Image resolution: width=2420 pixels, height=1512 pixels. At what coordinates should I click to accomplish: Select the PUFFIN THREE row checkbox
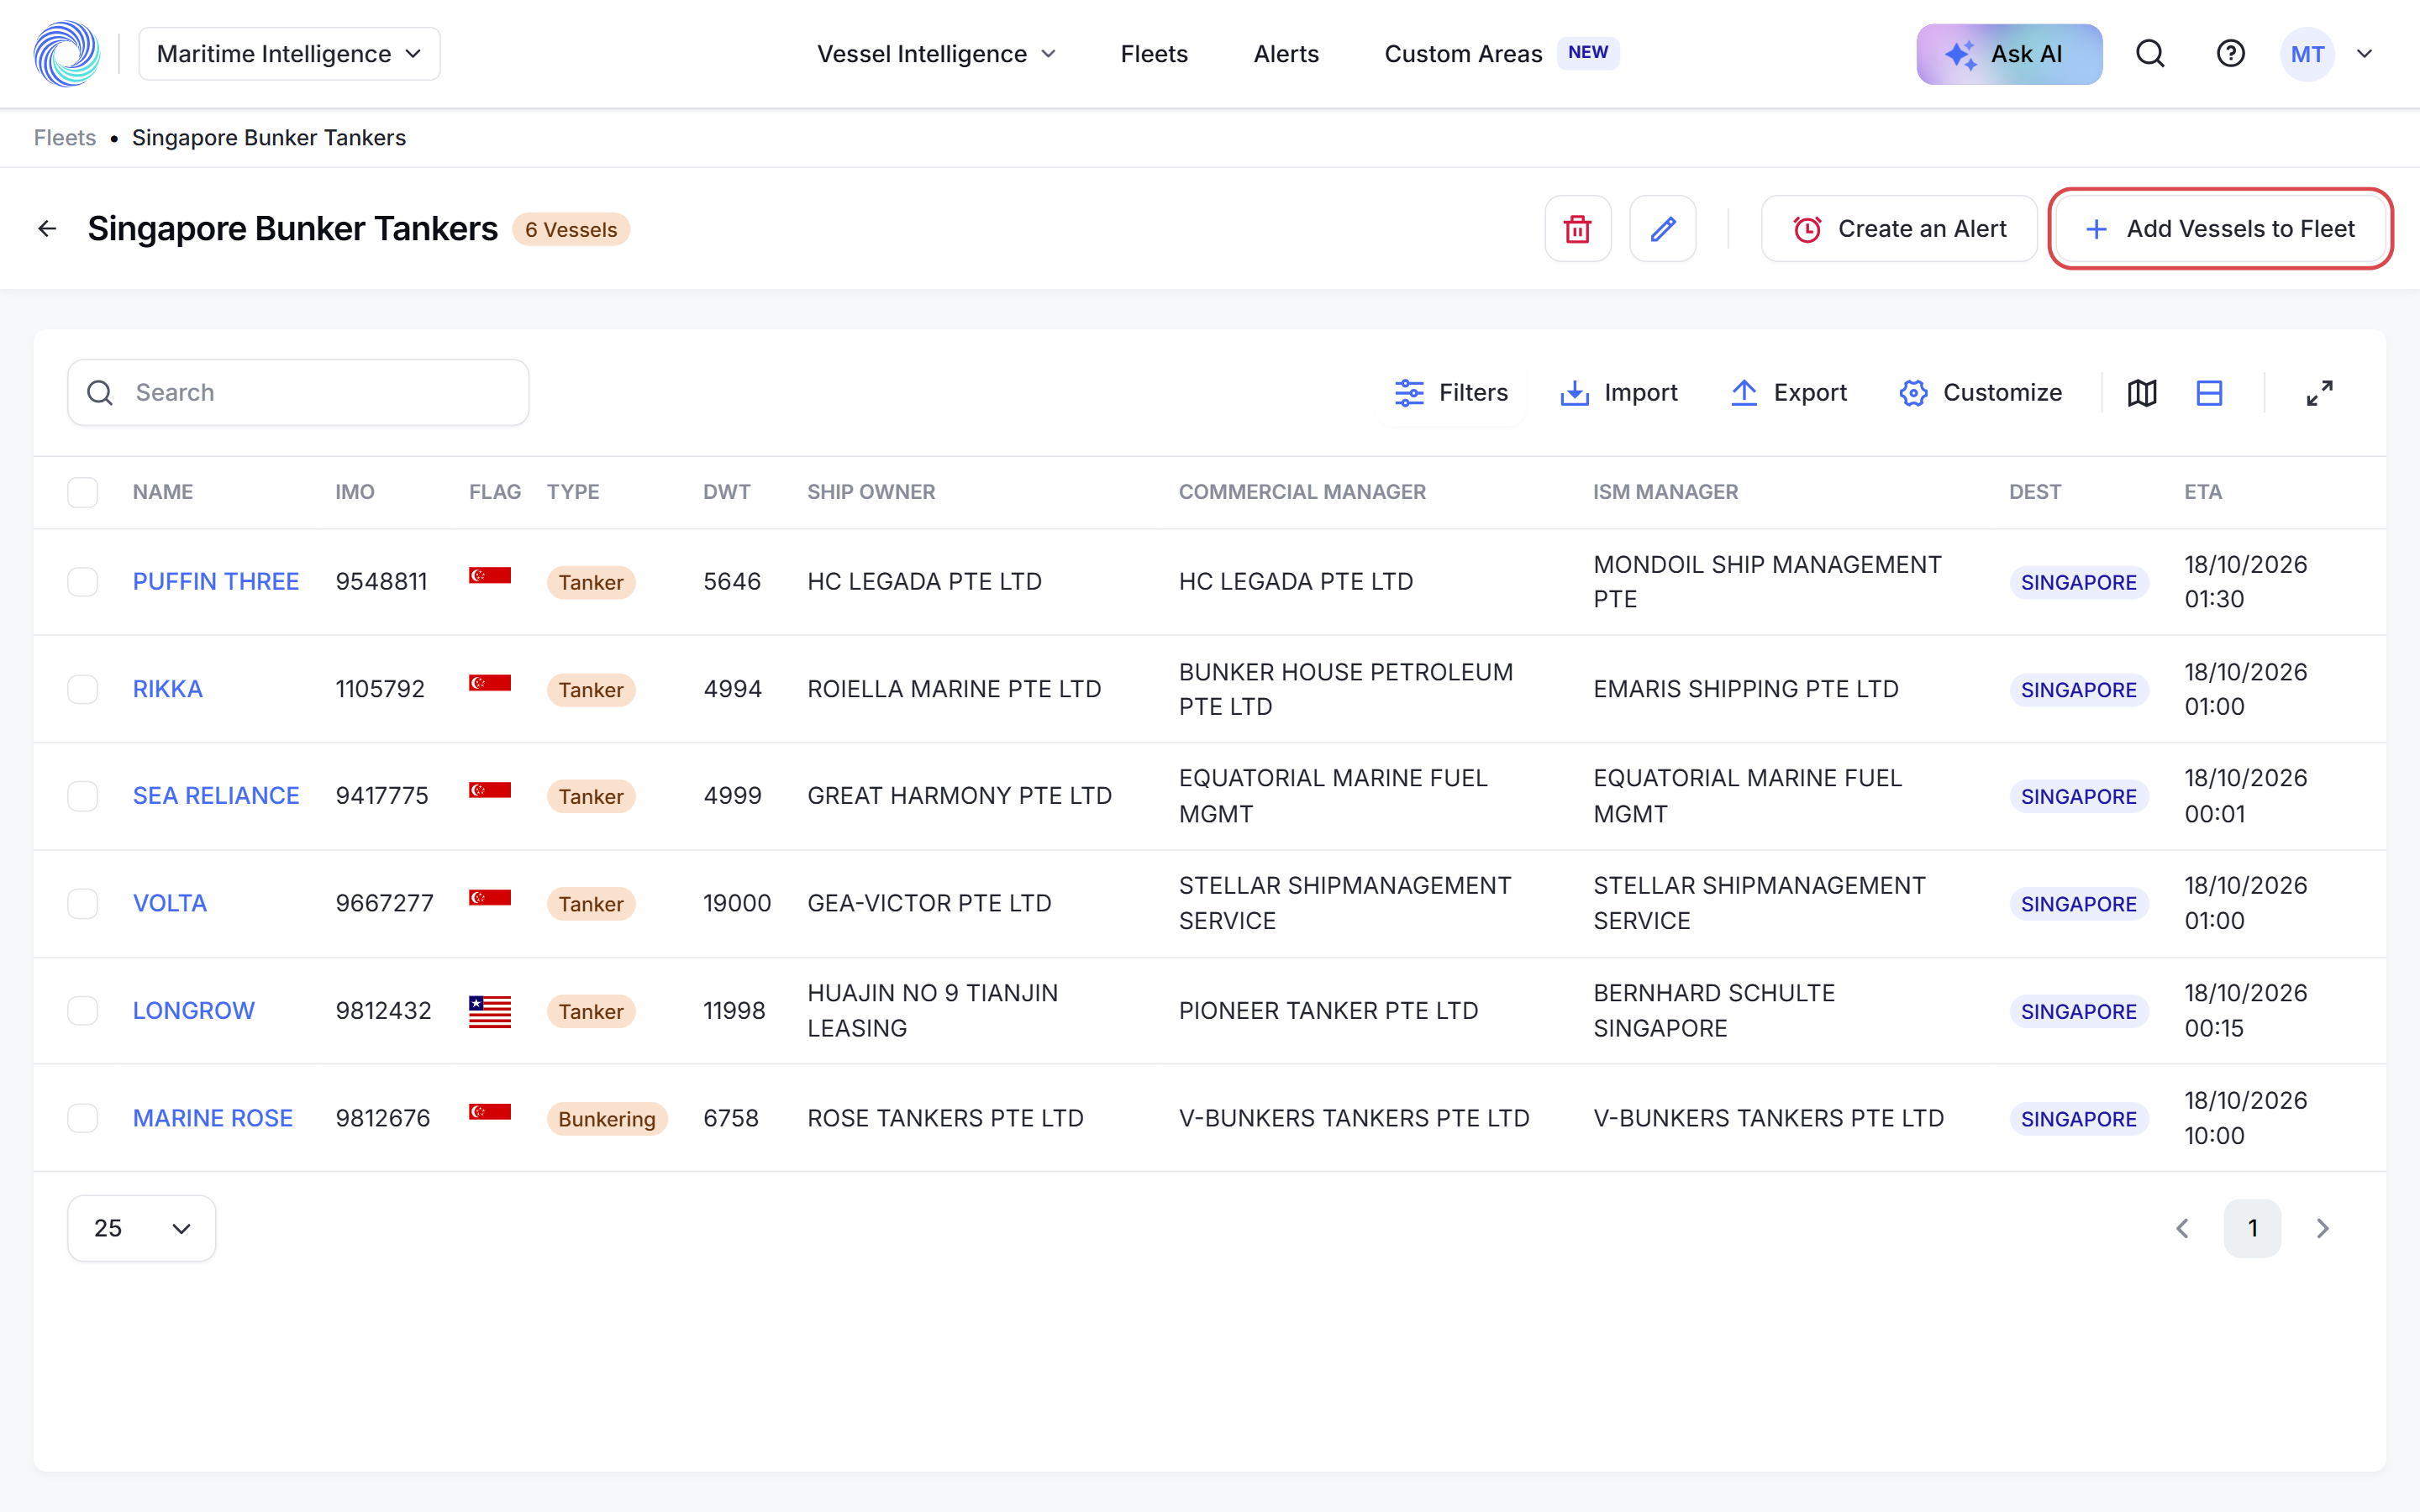(x=83, y=582)
